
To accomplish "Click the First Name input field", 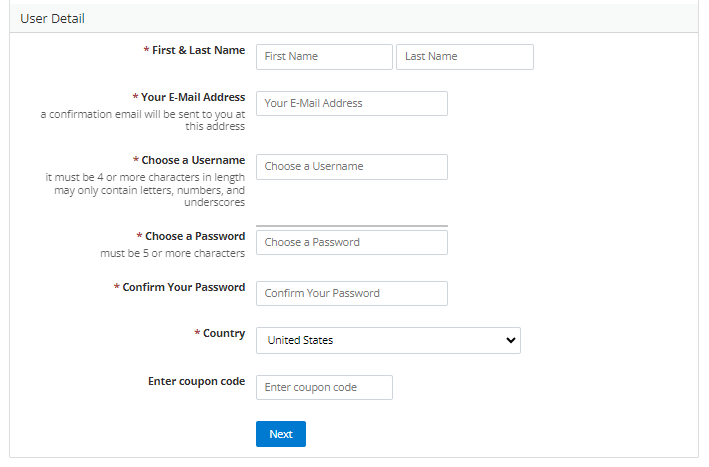I will (324, 57).
